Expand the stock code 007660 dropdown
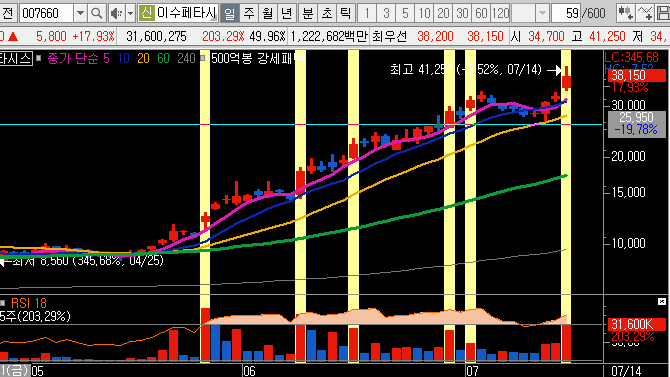The image size is (670, 377). tap(80, 13)
